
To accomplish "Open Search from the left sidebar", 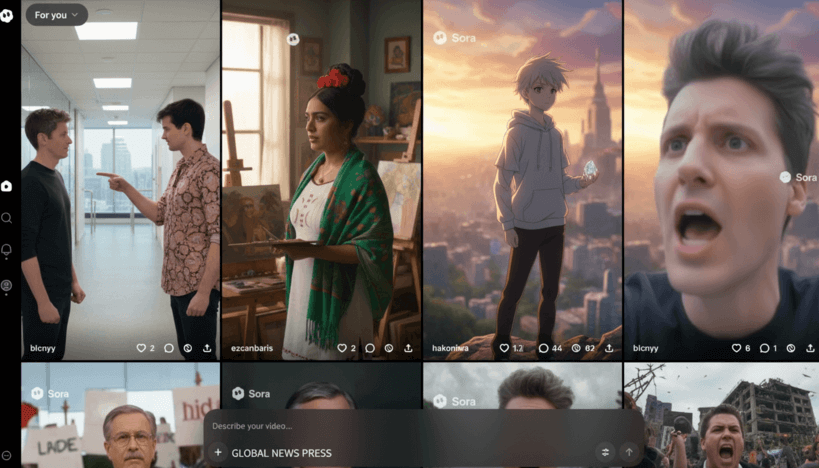I will tap(7, 218).
